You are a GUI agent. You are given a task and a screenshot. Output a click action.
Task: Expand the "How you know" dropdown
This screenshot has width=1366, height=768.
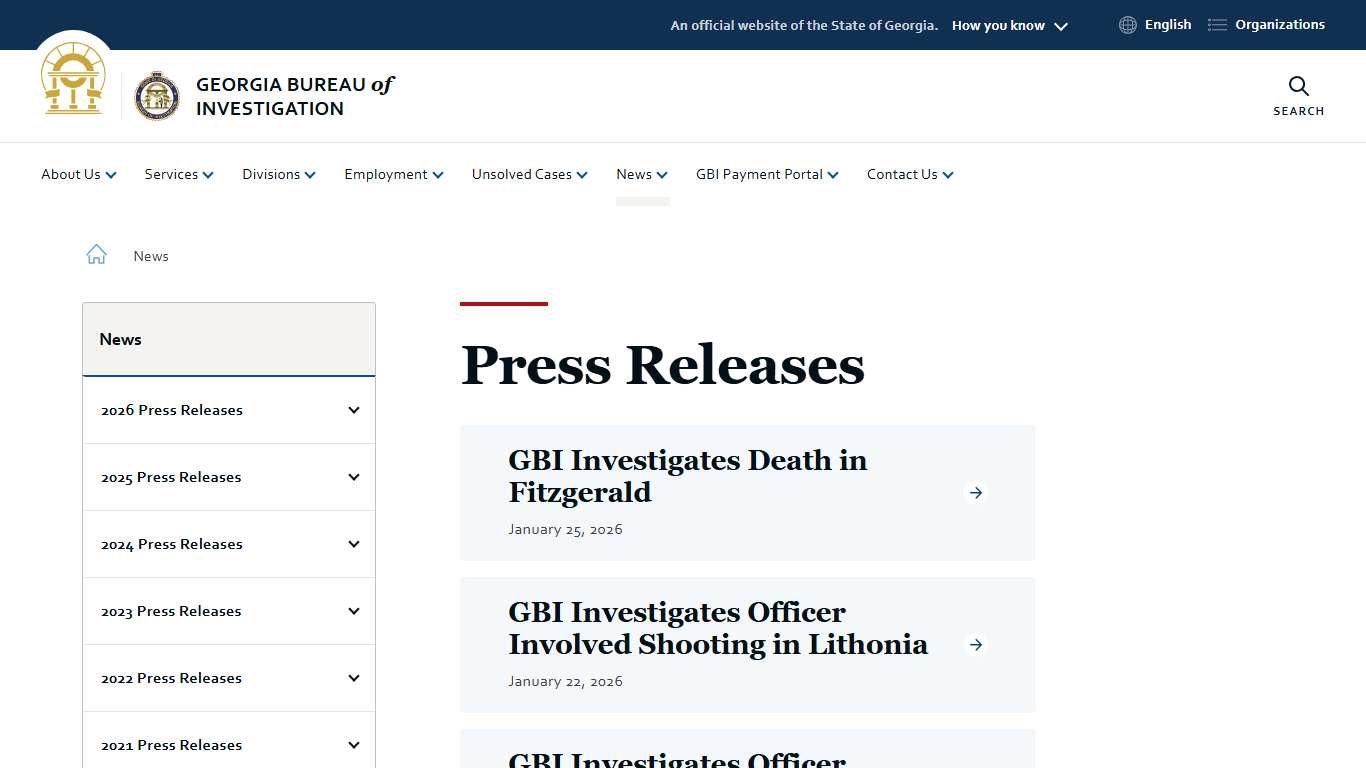coord(1009,25)
